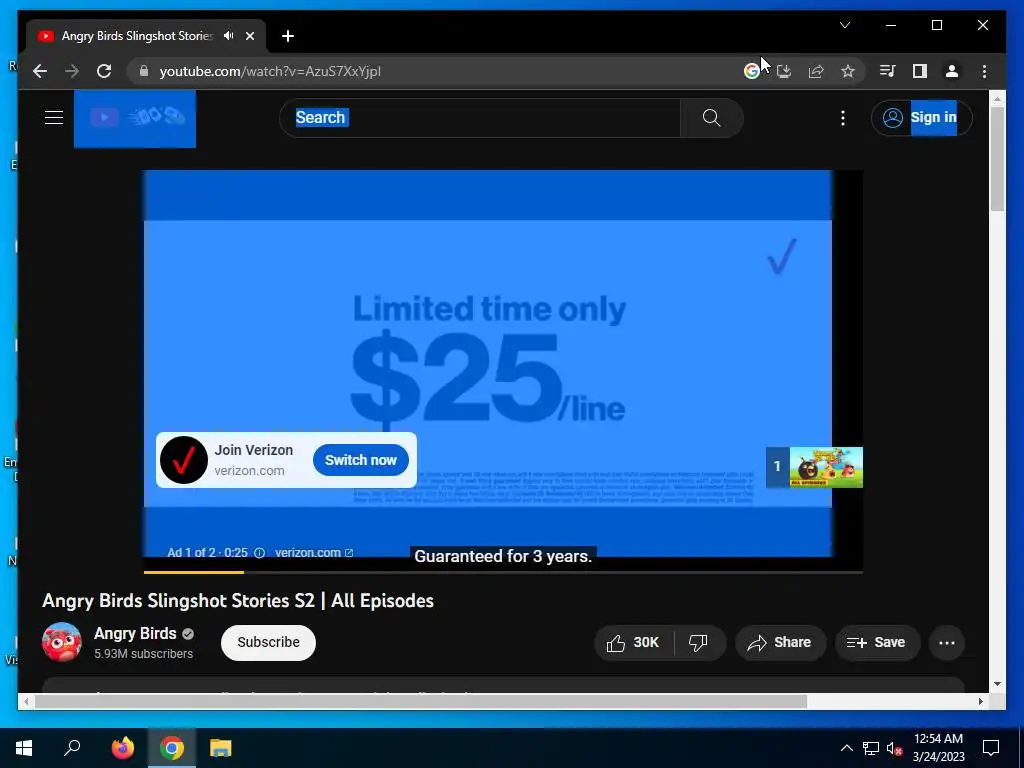The image size is (1024, 768).
Task: Click the magnifier search button
Action: pos(712,118)
